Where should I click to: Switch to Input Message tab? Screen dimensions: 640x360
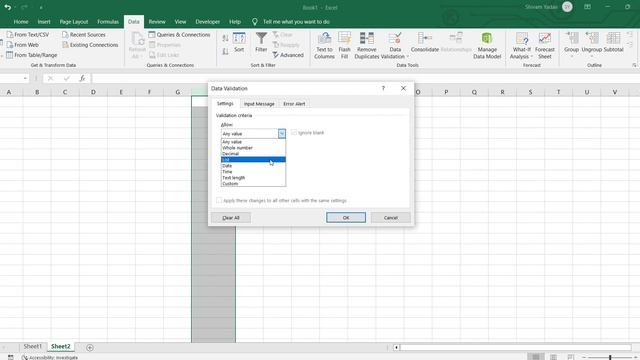click(x=259, y=104)
